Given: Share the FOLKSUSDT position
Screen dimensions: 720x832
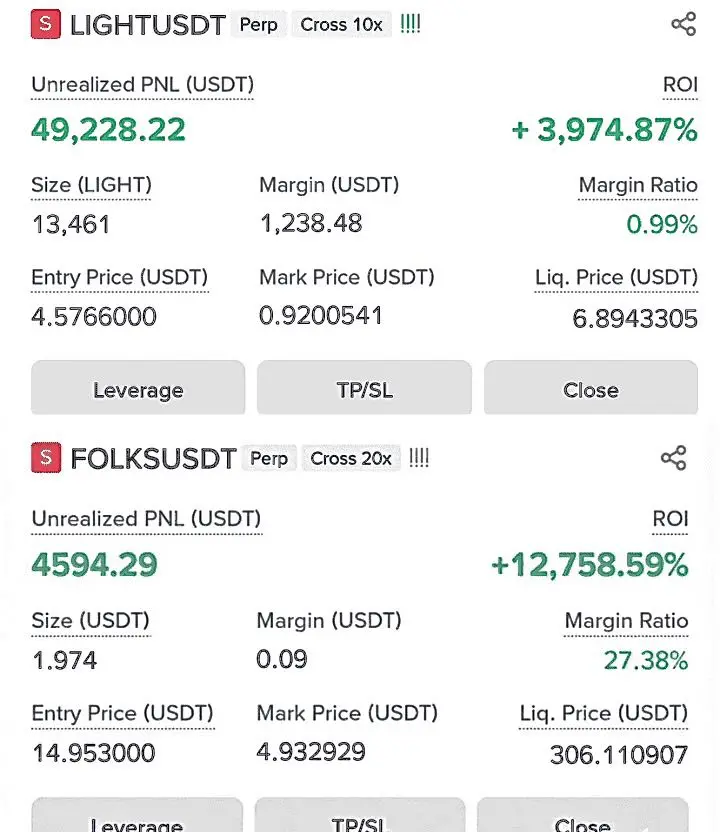Looking at the screenshot, I should coord(674,458).
